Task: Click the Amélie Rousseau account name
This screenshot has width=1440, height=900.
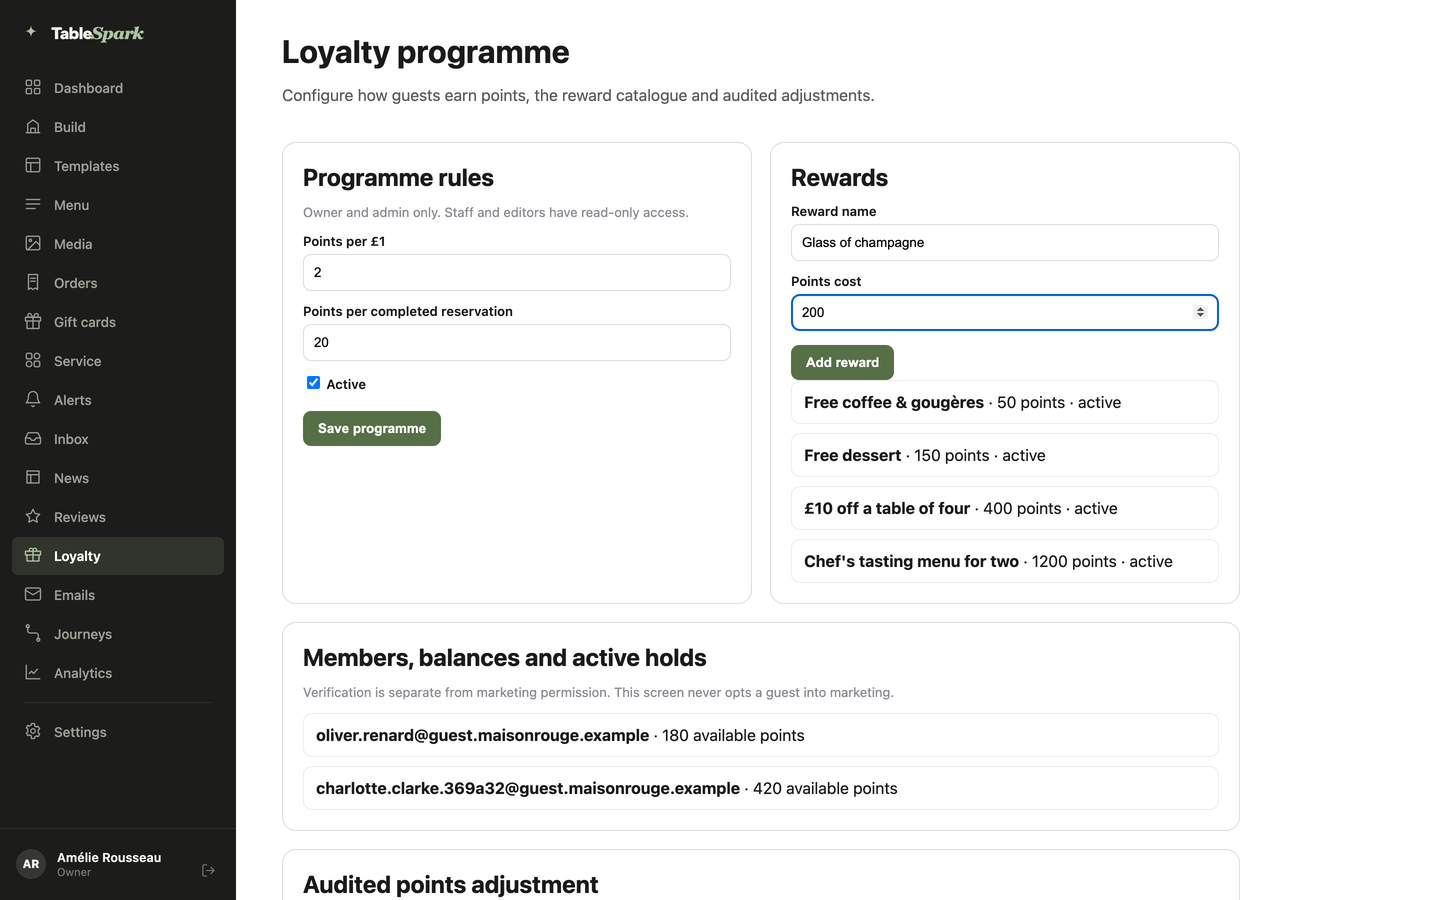Action: tap(109, 857)
